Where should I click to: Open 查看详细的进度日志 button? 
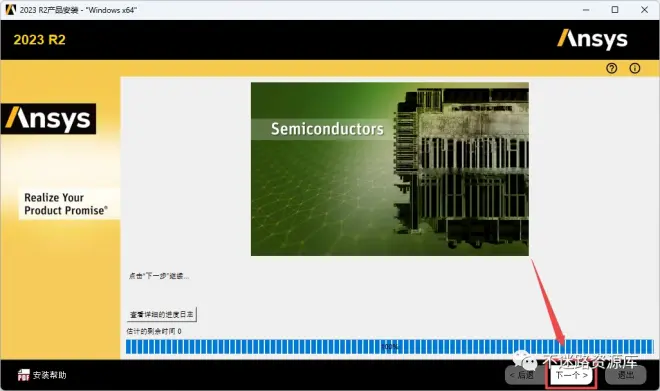(162, 314)
